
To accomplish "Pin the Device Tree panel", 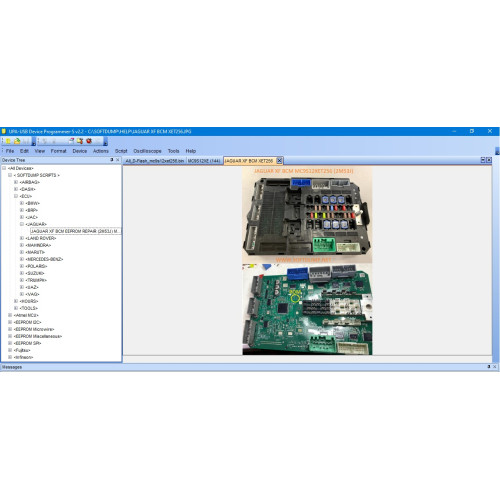I will point(112,160).
